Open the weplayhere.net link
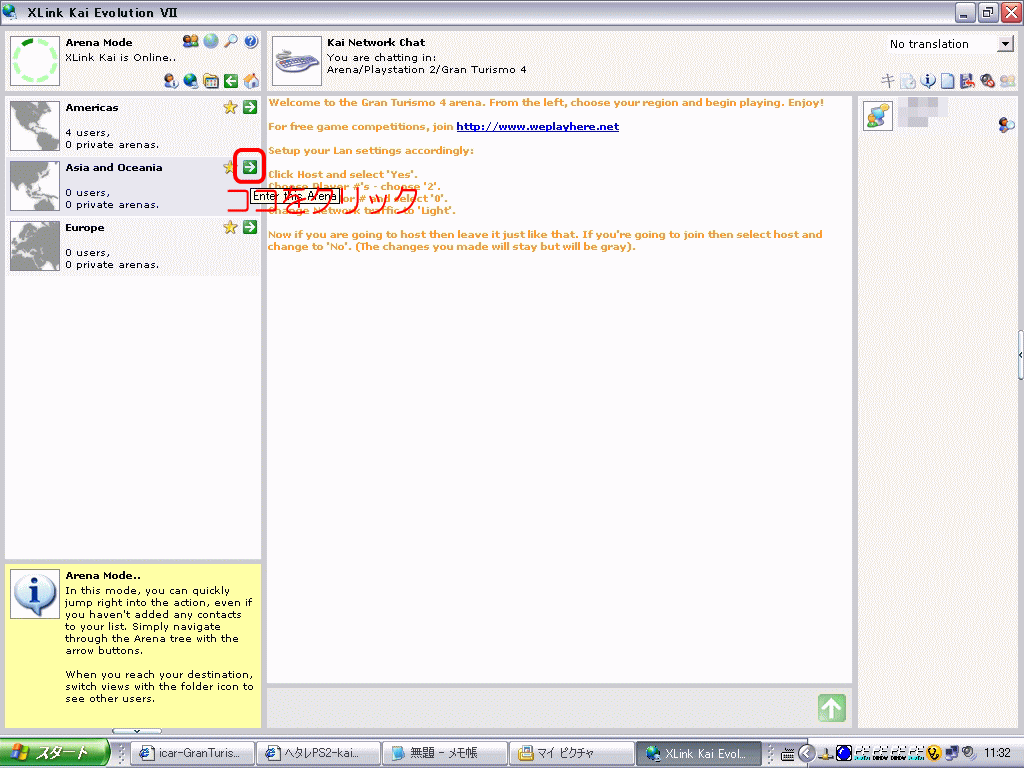 coord(537,127)
